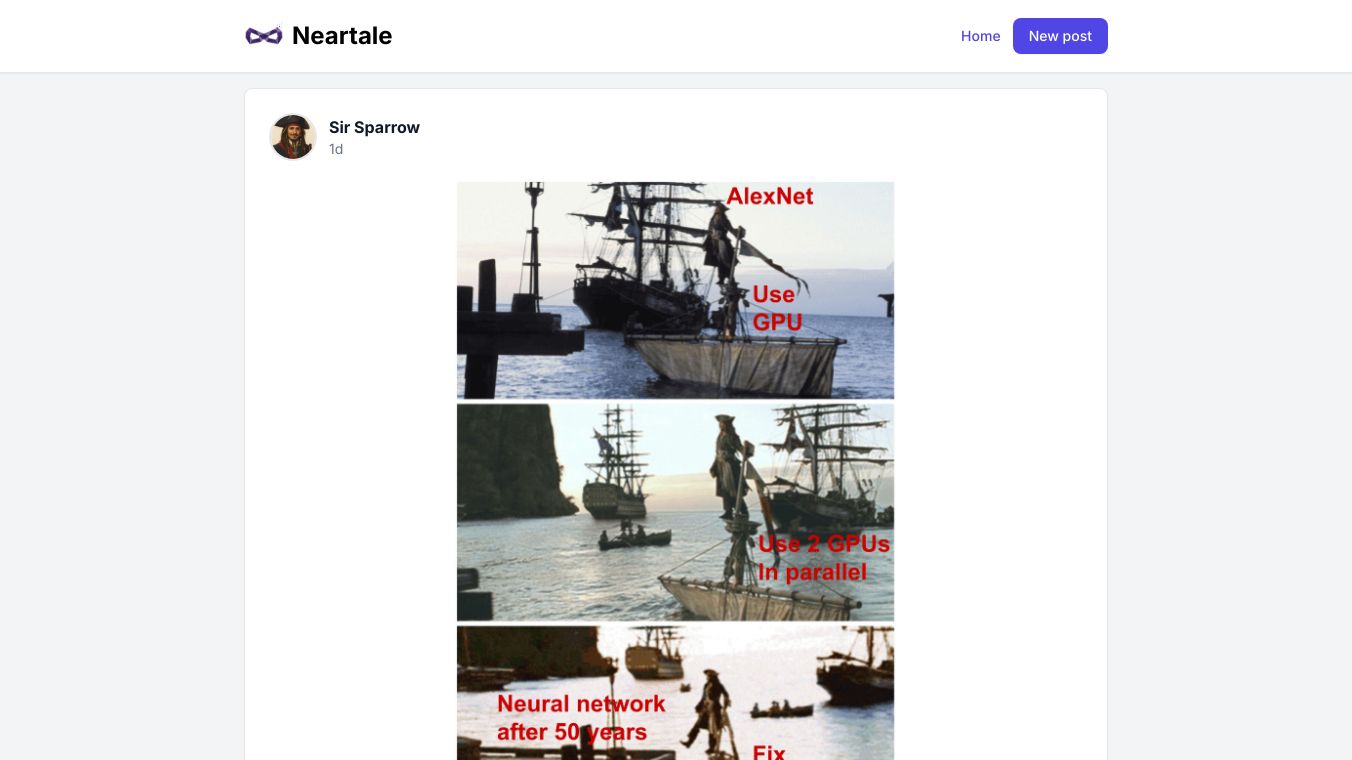Visit the Sir Sparrow profile name

coord(374,127)
